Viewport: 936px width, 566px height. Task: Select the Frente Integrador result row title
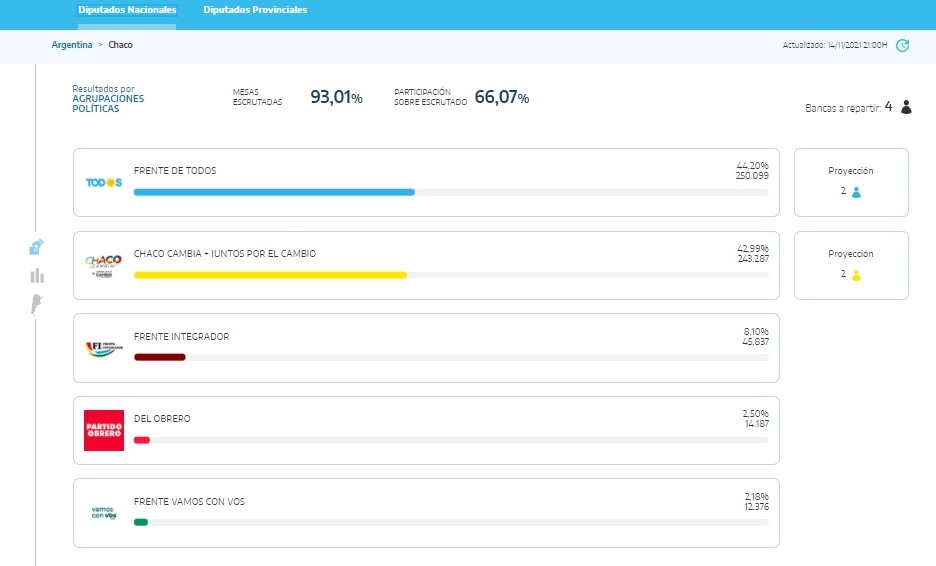point(181,337)
